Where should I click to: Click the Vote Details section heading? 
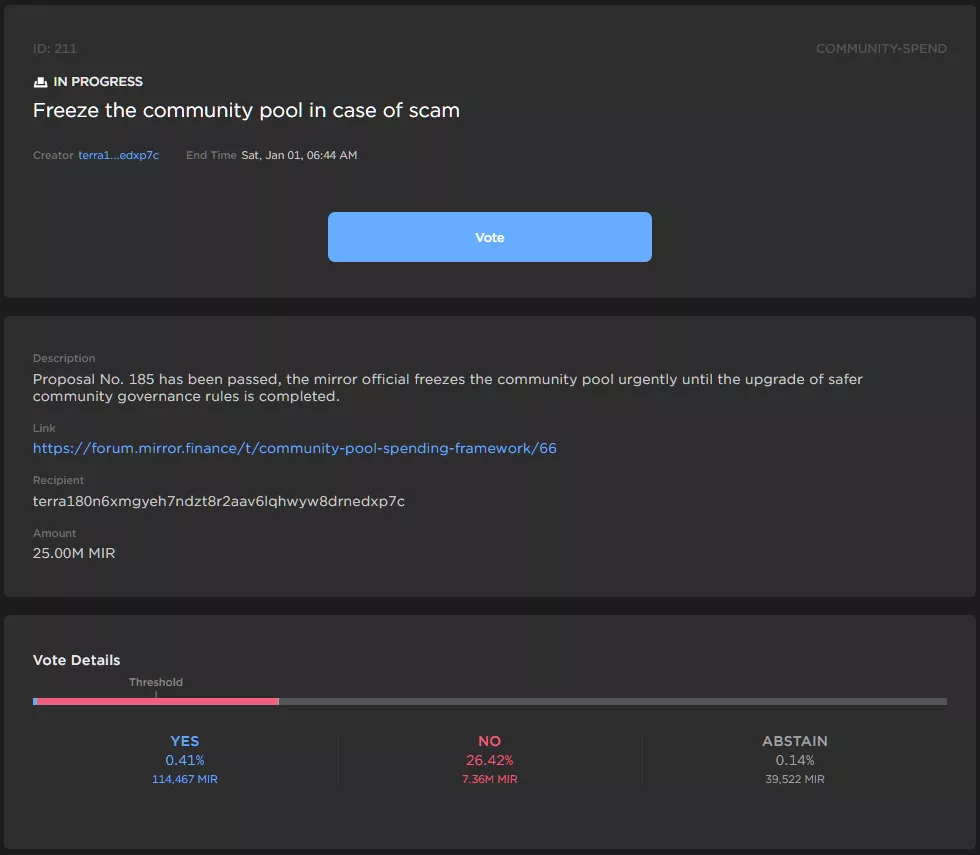(x=76, y=660)
